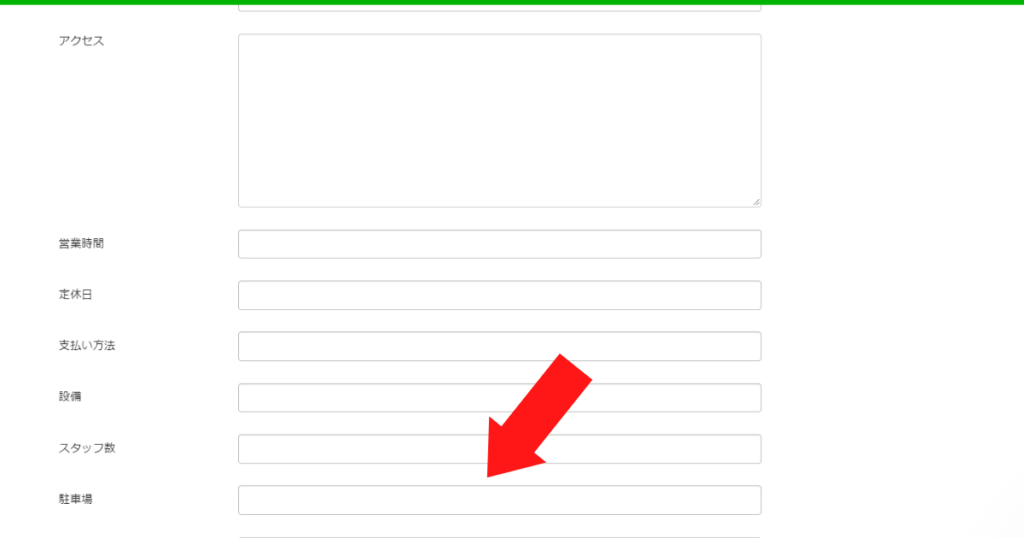The image size is (1024, 538).
Task: Focus the 設備 text field
Action: point(500,398)
